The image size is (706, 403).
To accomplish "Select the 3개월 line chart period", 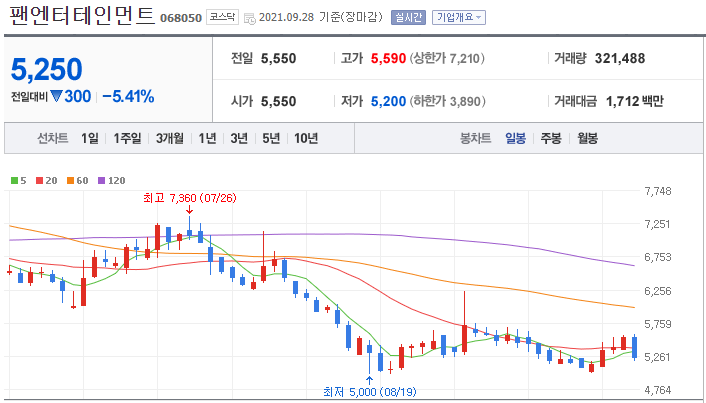I will click(170, 138).
